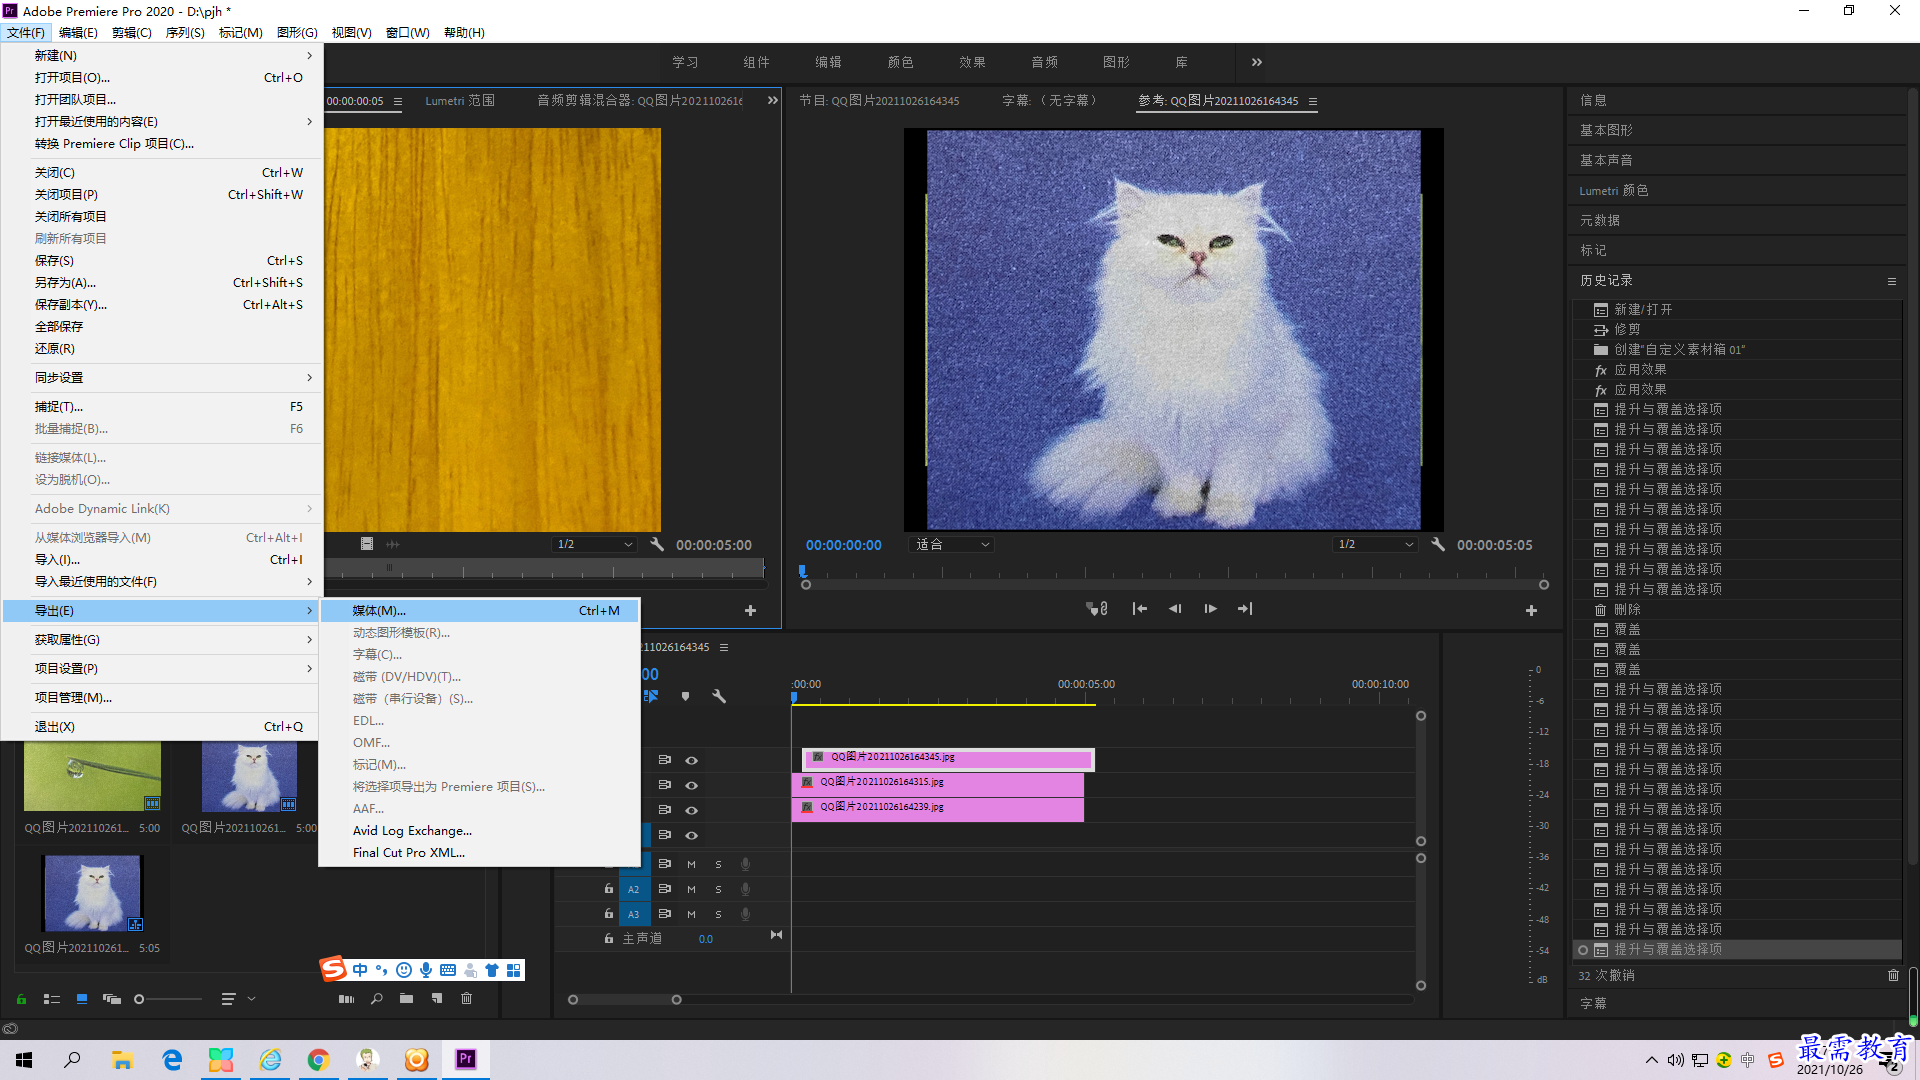This screenshot has height=1080, width=1920.
Task: Click the sort icons button in project panel
Action: (x=229, y=998)
